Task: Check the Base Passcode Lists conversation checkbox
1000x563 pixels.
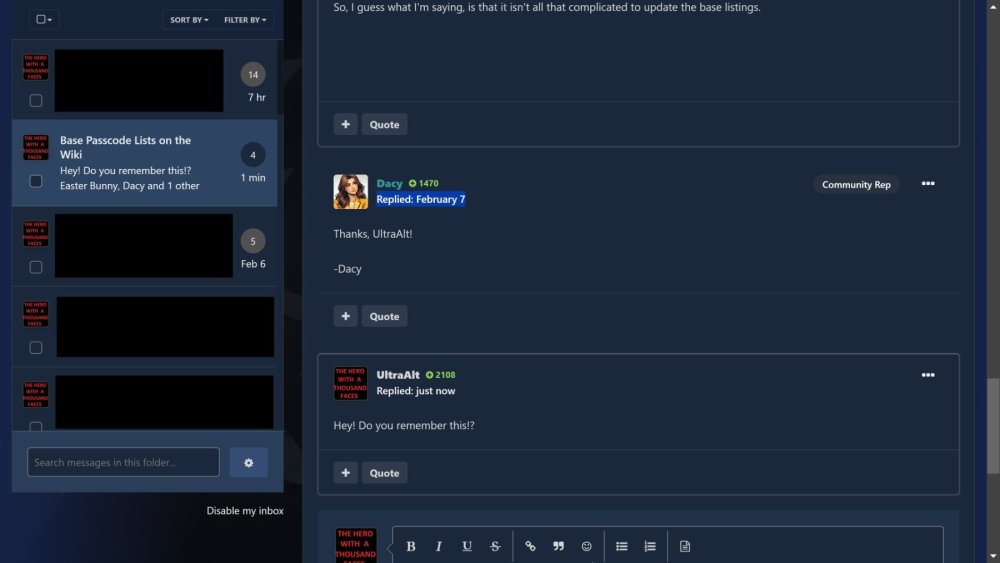Action: (36, 181)
